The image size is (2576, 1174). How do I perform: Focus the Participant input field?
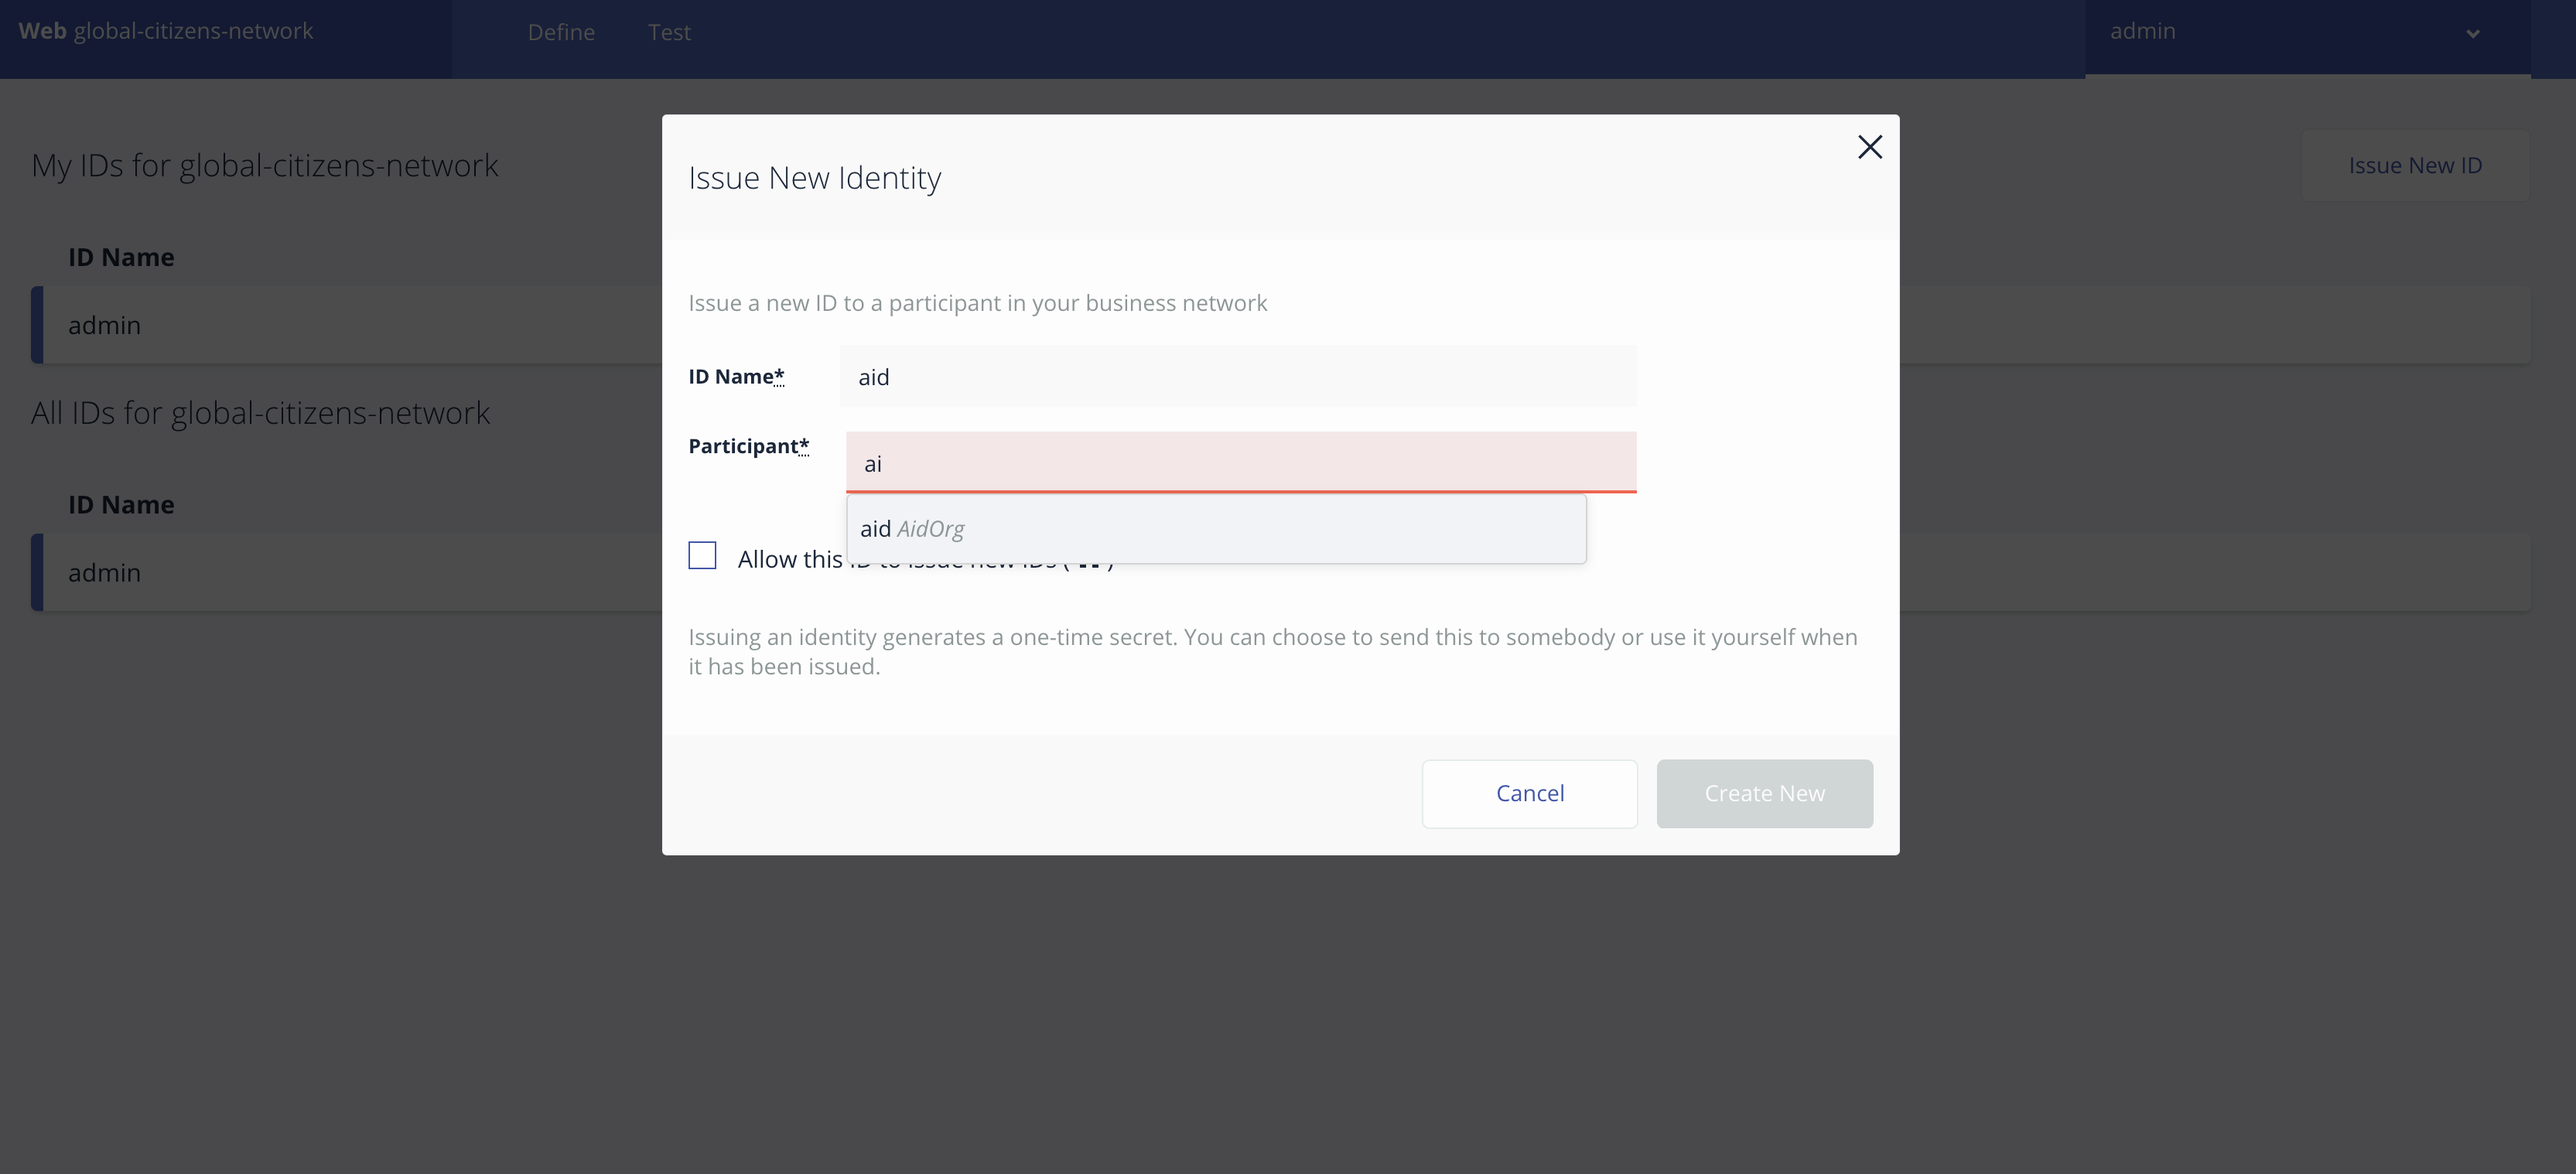1240,463
